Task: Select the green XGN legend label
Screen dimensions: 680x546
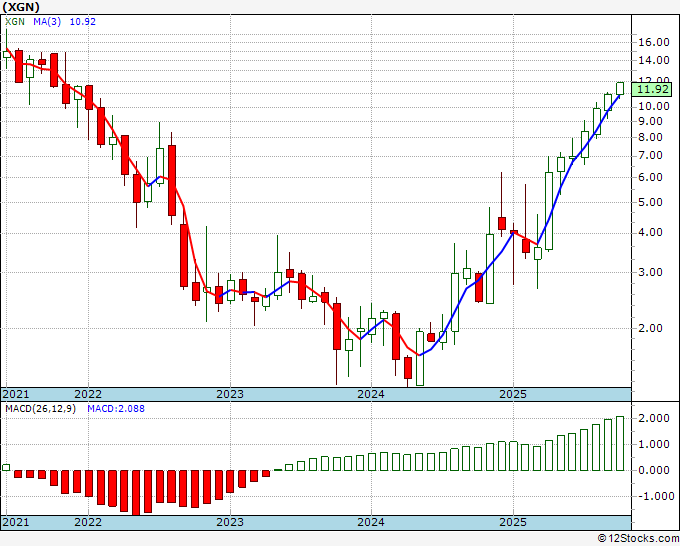Action: (15, 22)
